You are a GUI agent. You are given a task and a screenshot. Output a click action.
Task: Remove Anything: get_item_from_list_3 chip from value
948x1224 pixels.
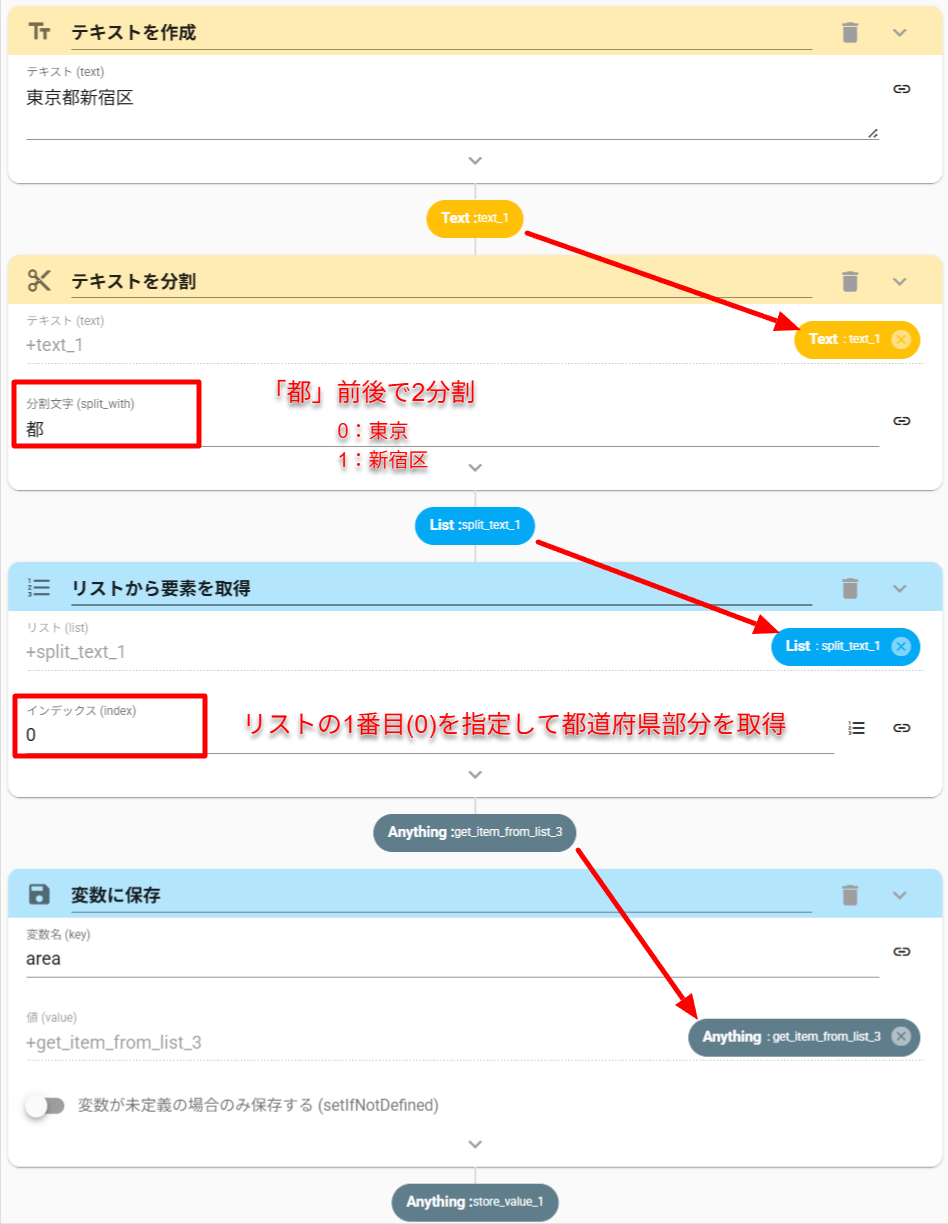point(900,1037)
